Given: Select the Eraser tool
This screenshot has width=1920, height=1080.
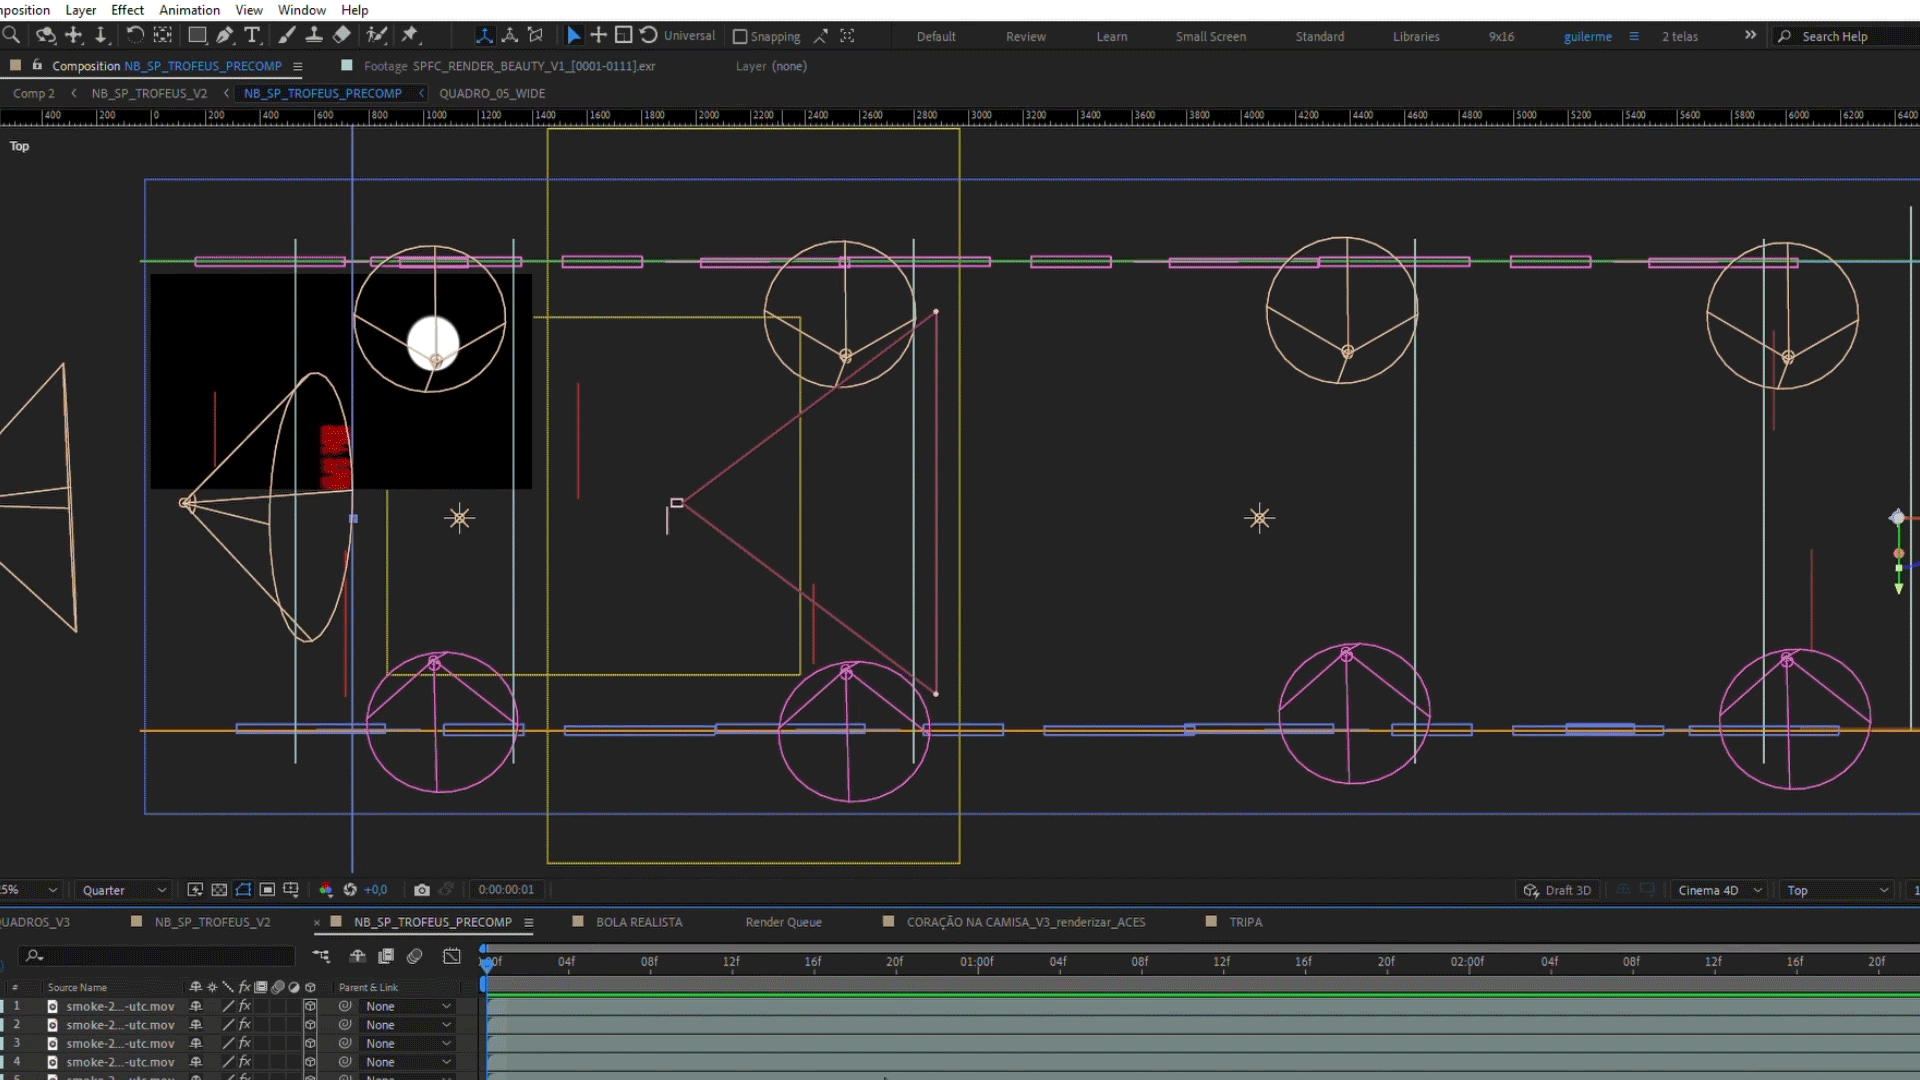Looking at the screenshot, I should (x=341, y=35).
